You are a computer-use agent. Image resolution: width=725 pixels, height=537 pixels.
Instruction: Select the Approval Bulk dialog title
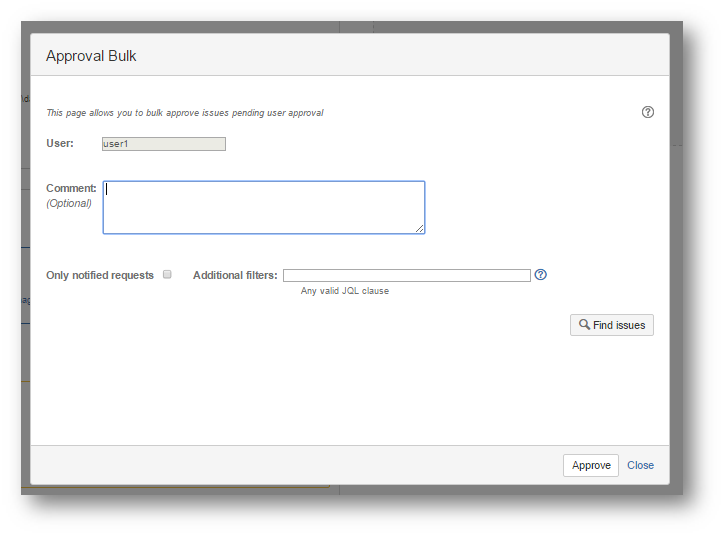click(91, 56)
